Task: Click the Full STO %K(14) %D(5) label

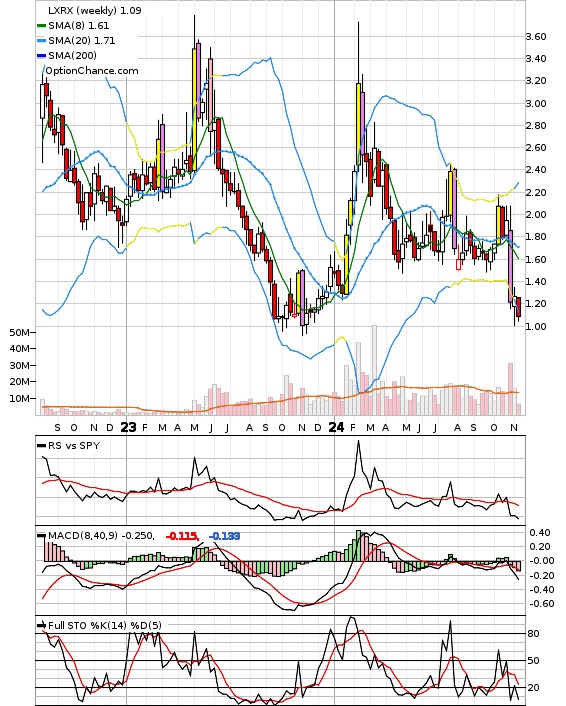Action: (x=104, y=625)
